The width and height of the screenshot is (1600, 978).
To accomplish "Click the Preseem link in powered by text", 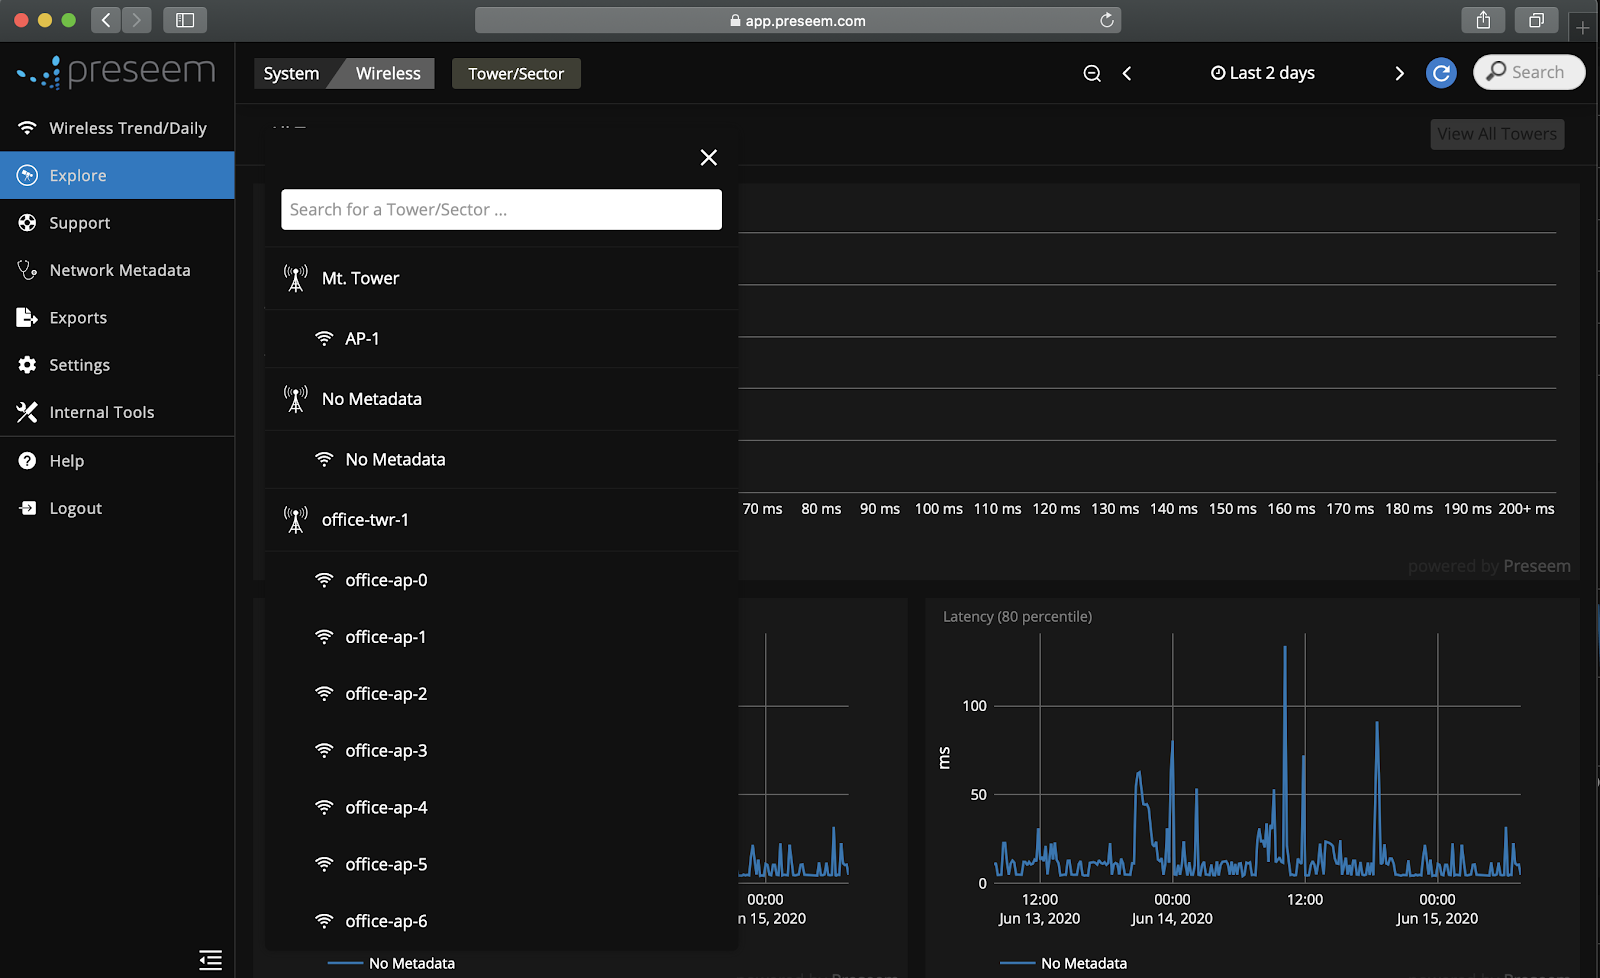I will (x=1537, y=566).
